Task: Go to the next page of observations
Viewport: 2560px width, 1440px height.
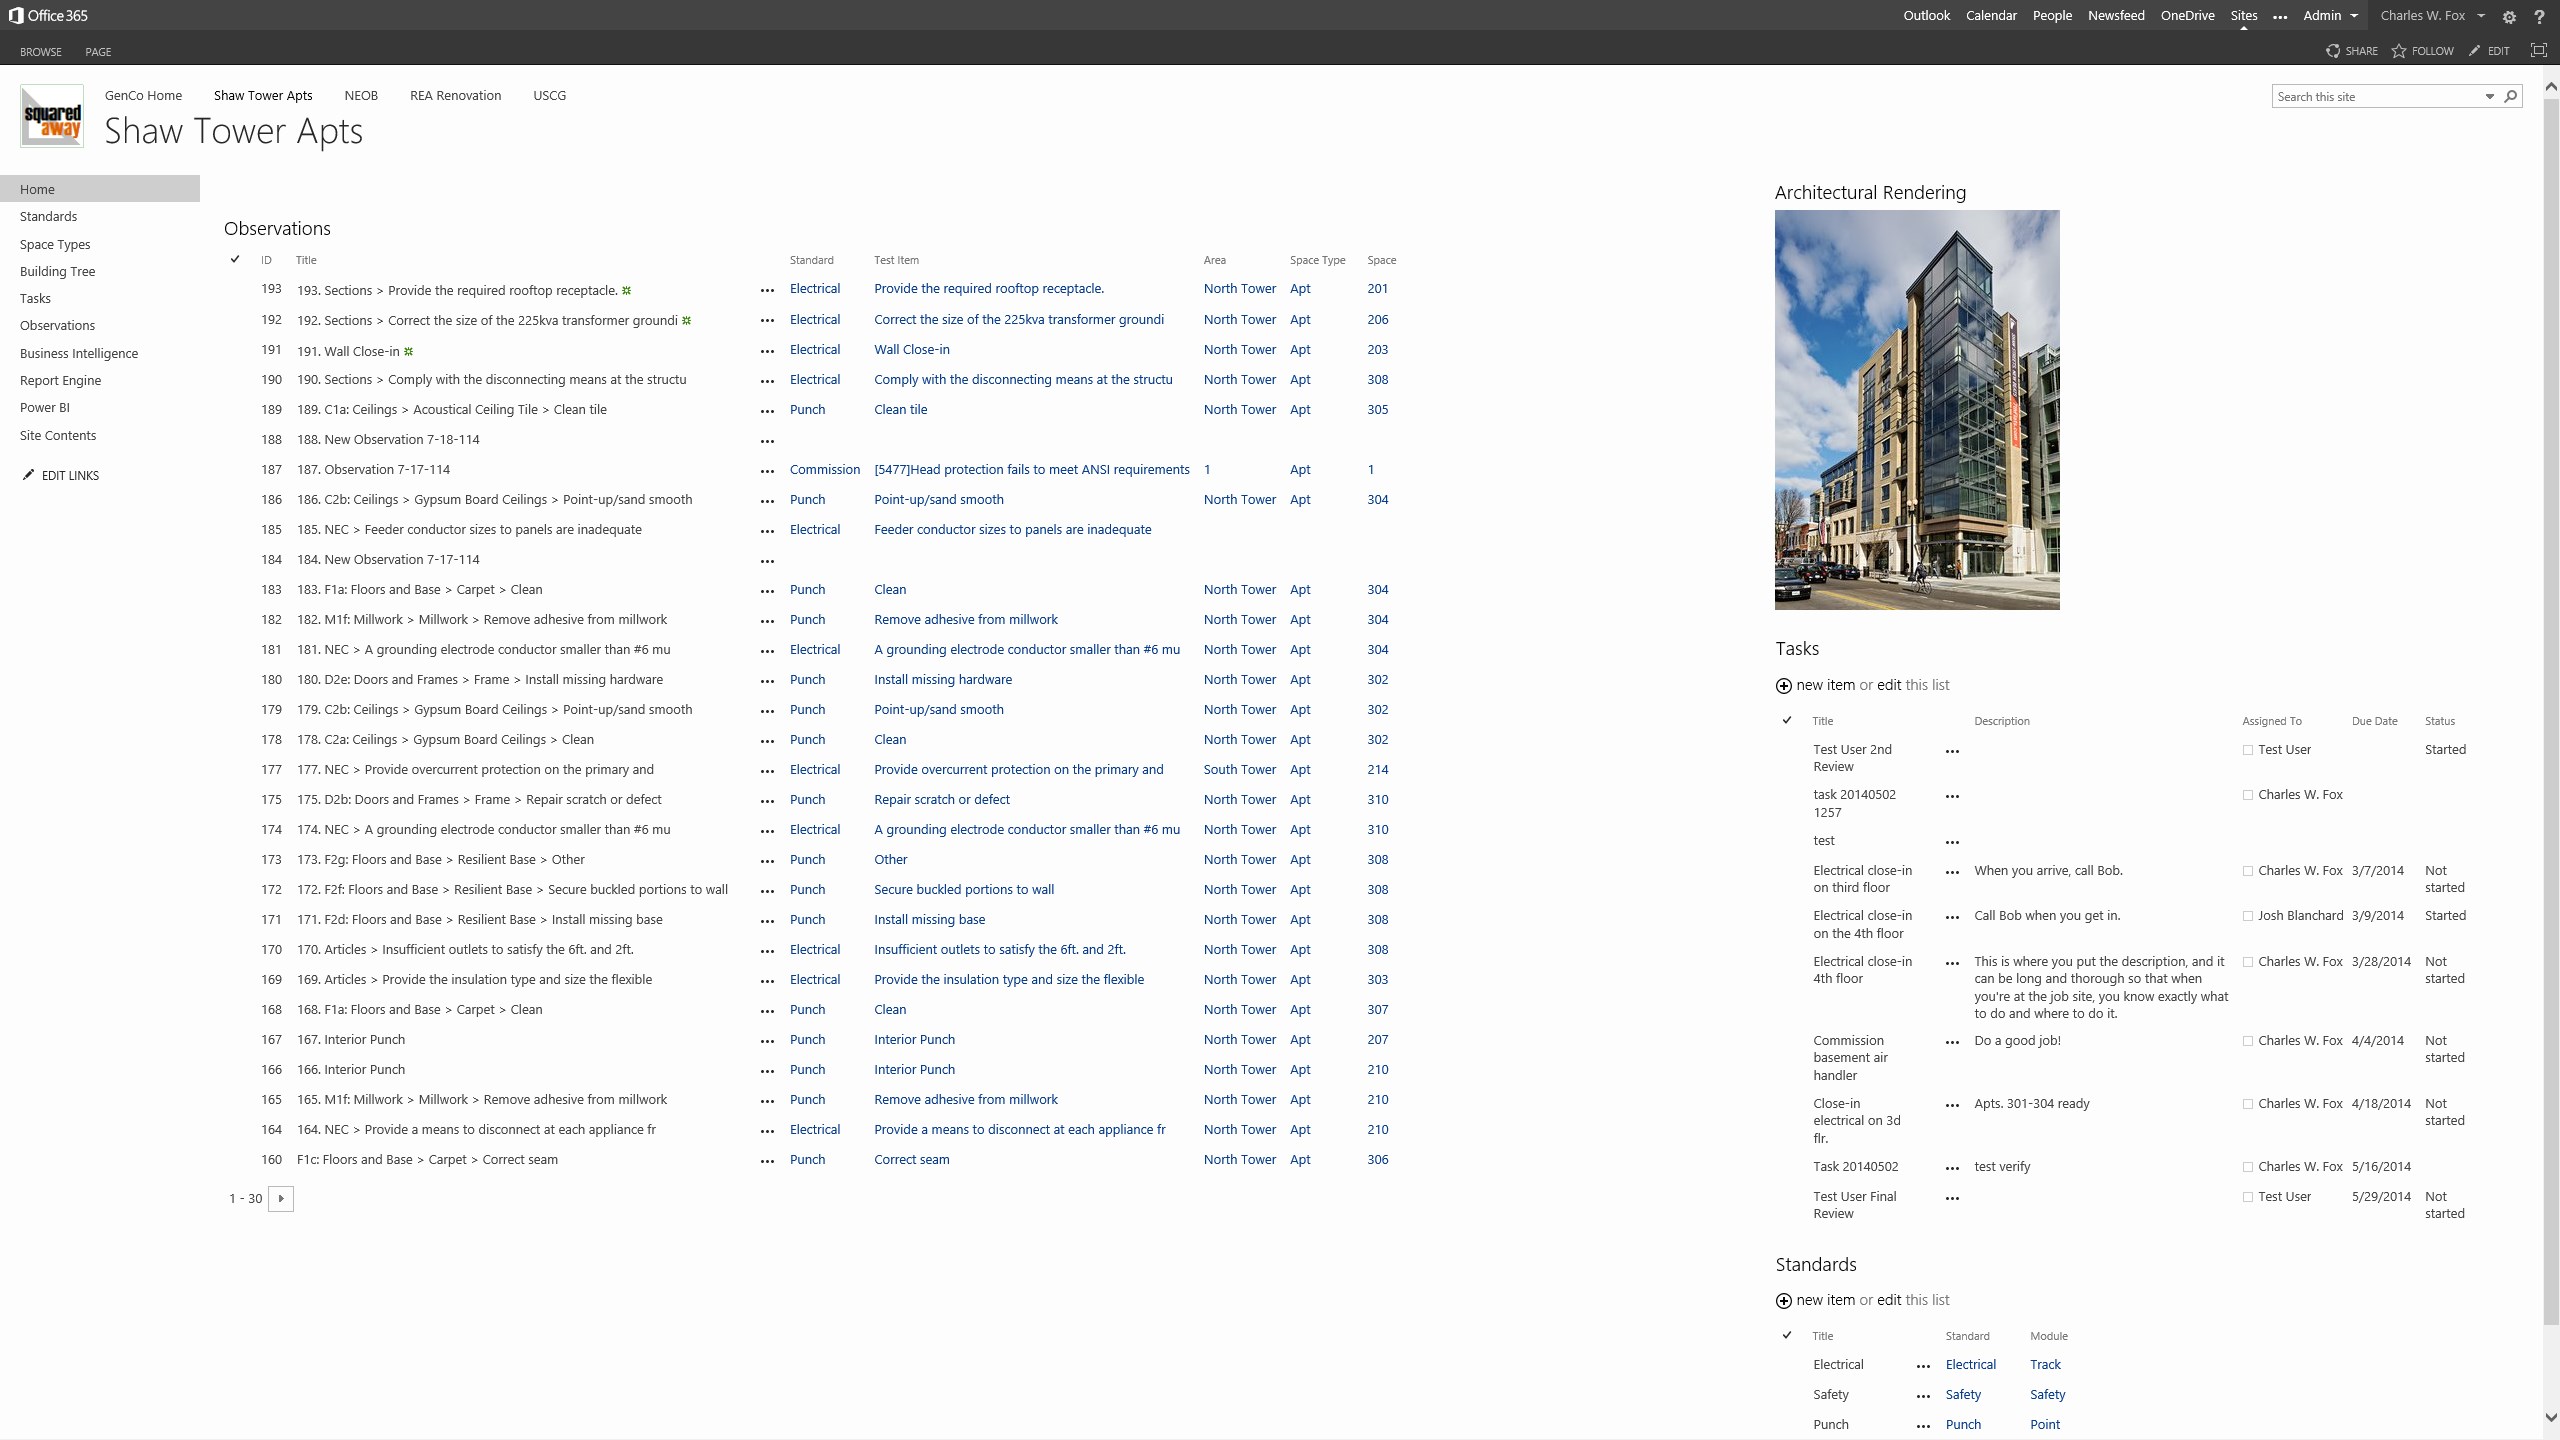Action: pos(281,1199)
